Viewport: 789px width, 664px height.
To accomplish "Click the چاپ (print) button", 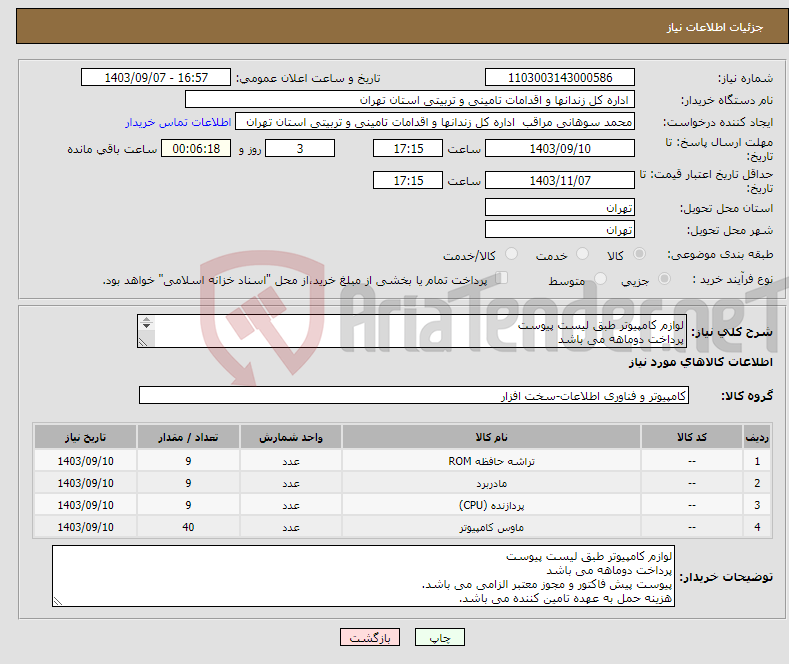I will pos(439,637).
